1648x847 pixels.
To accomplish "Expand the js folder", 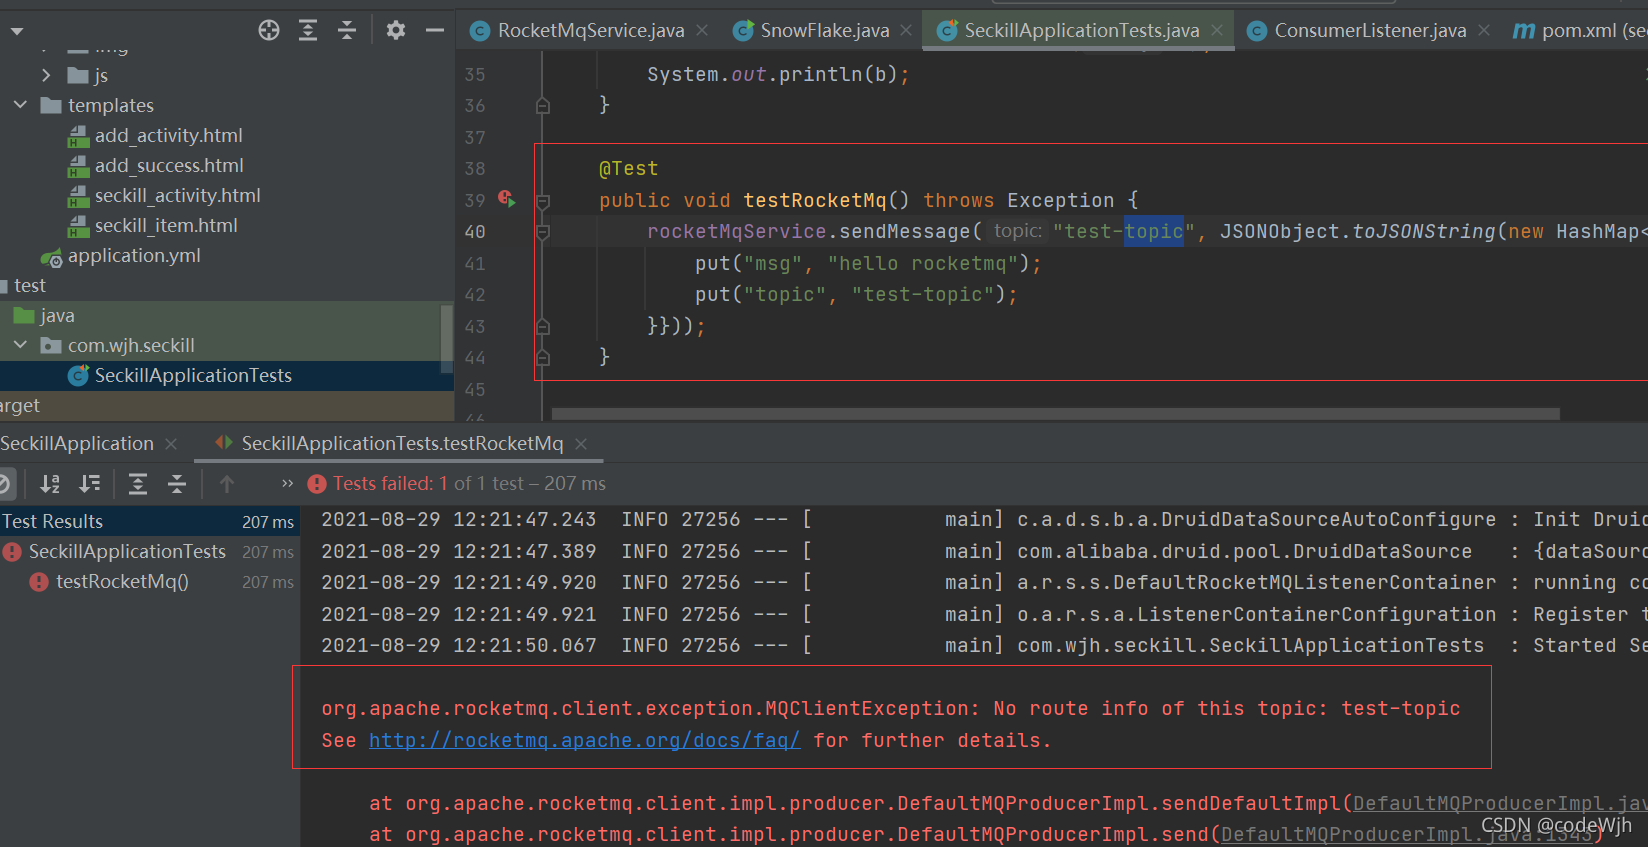I will 46,75.
